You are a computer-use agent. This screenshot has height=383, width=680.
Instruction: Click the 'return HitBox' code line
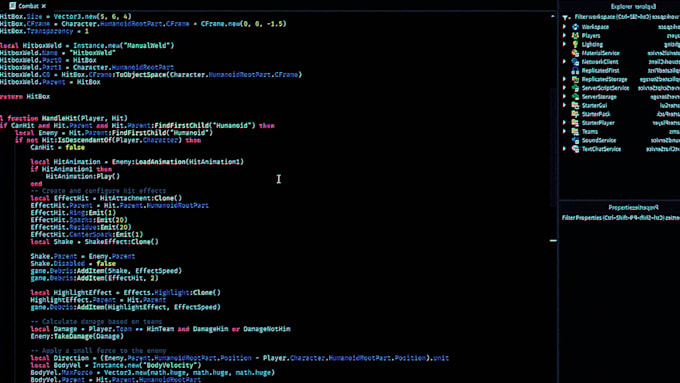pyautogui.click(x=25, y=96)
